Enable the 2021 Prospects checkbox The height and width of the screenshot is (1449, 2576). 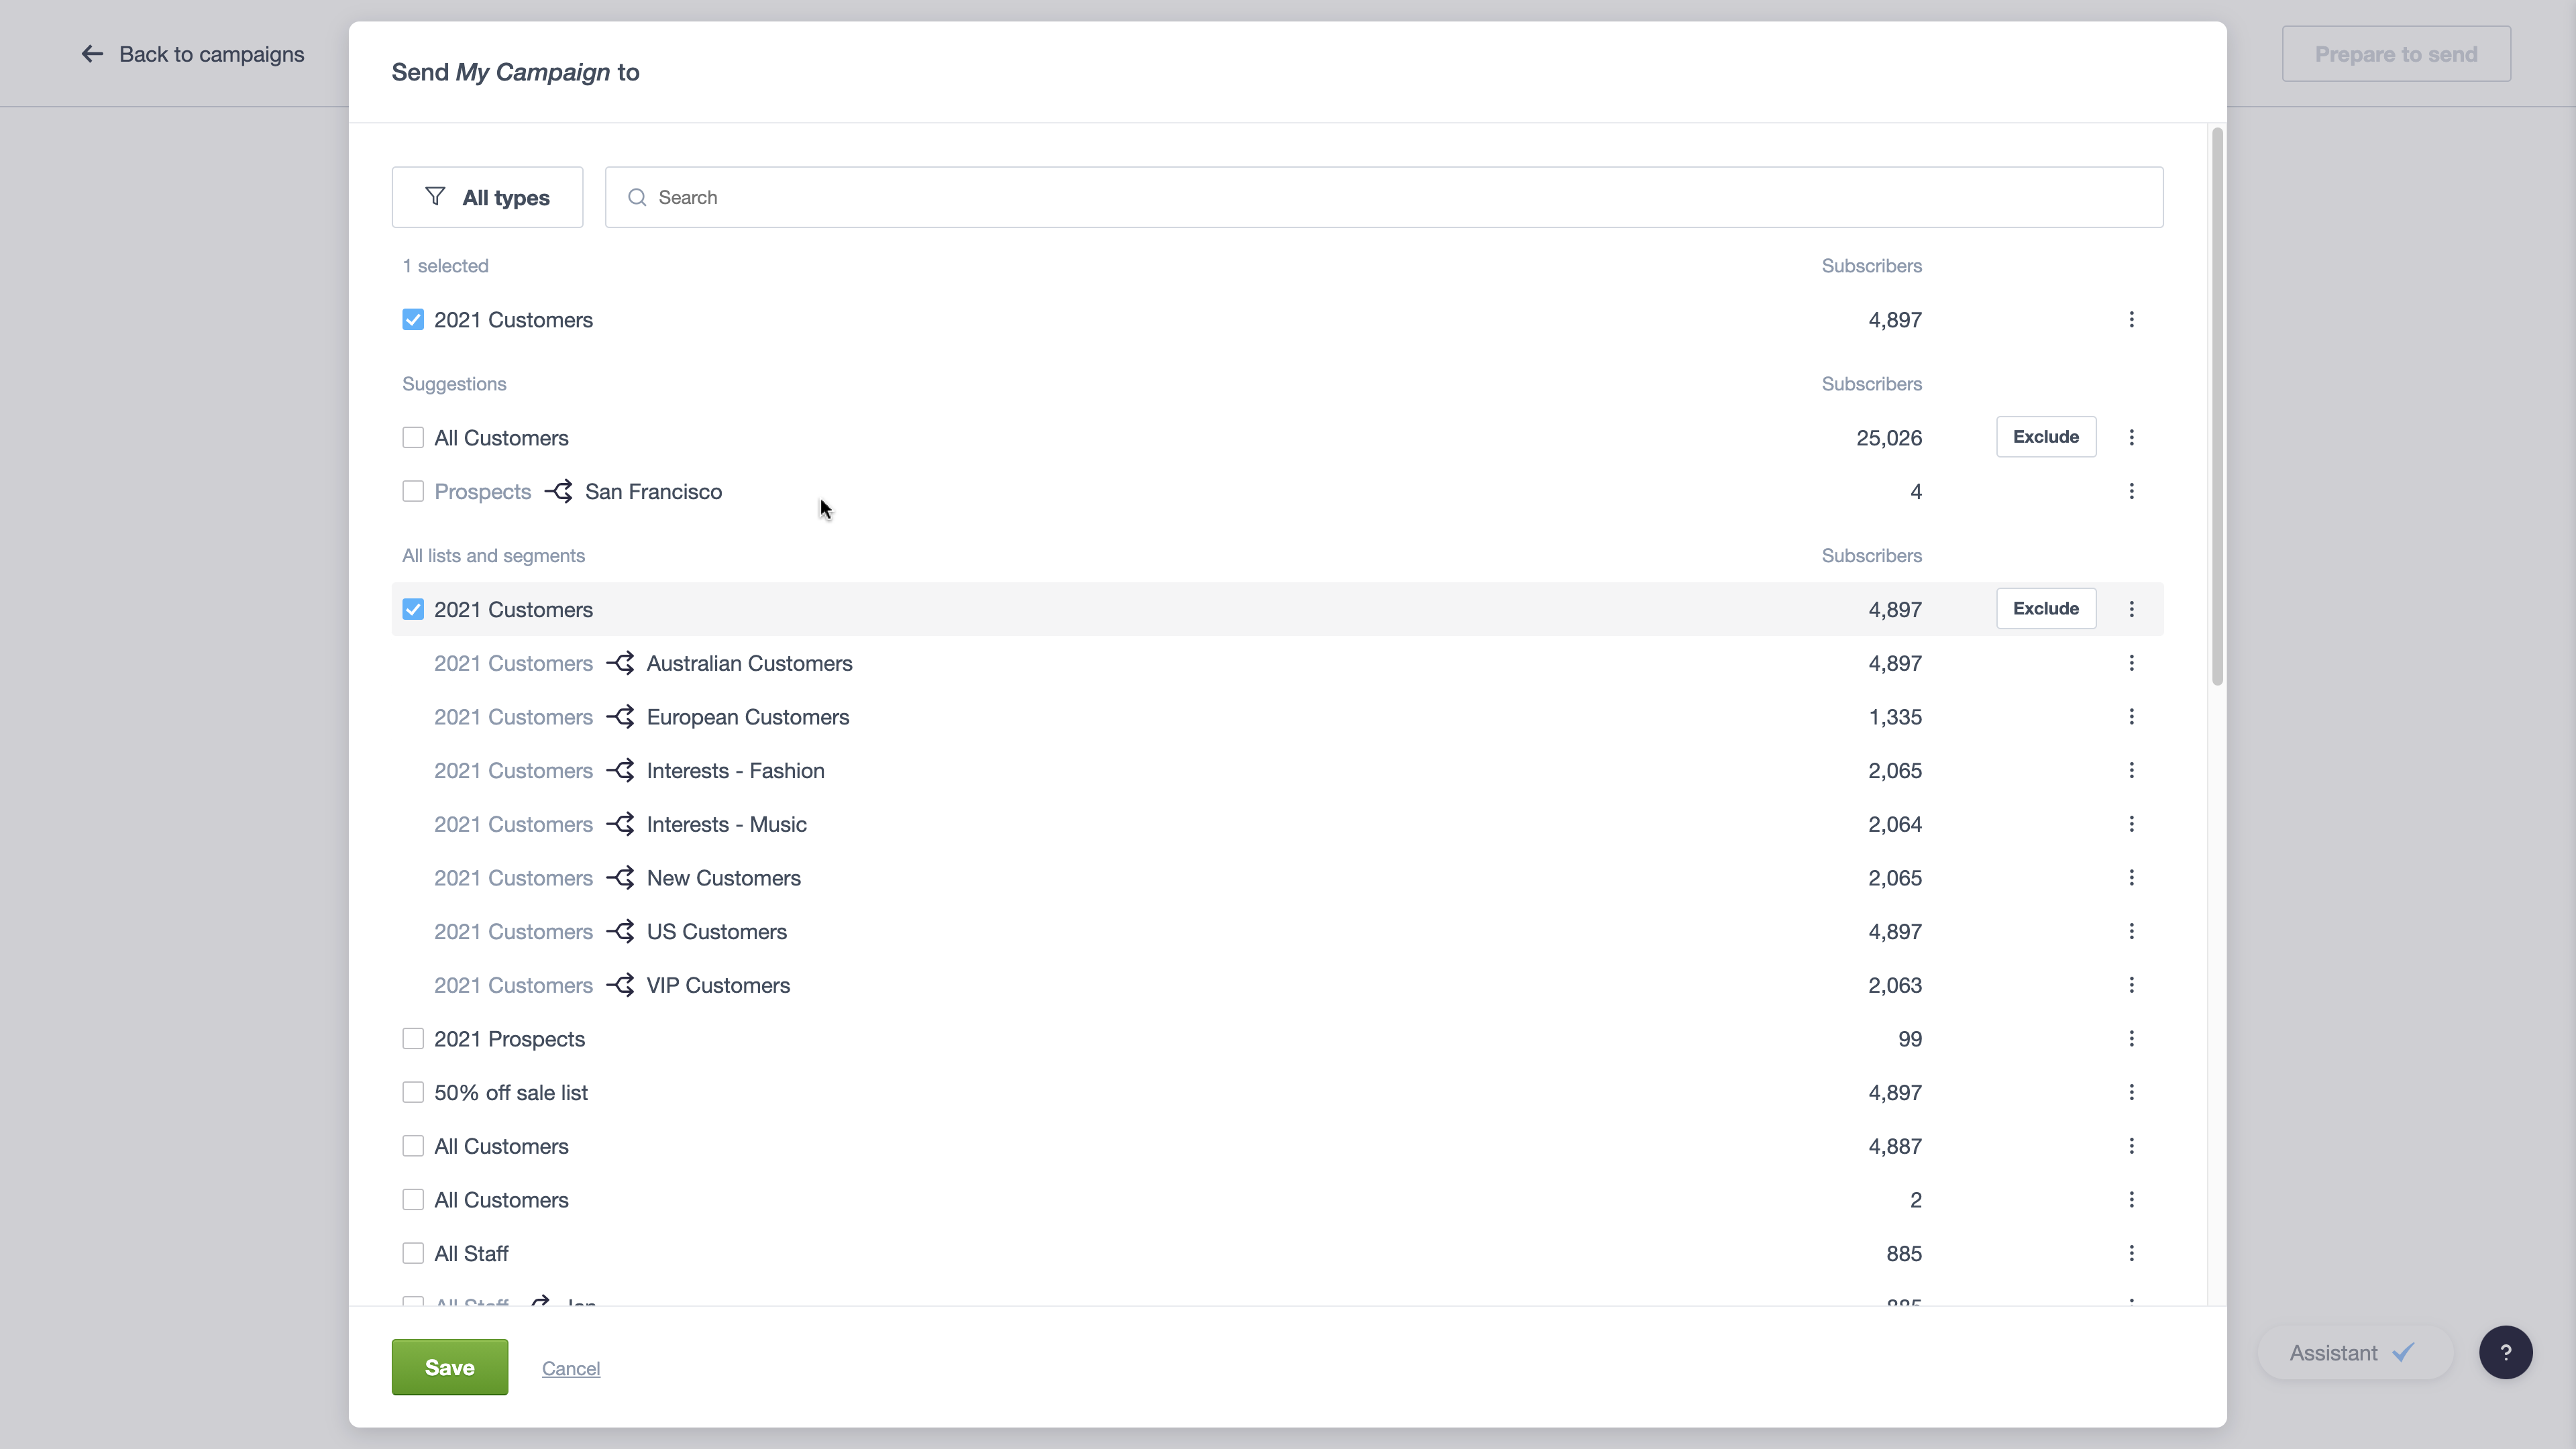click(x=413, y=1038)
